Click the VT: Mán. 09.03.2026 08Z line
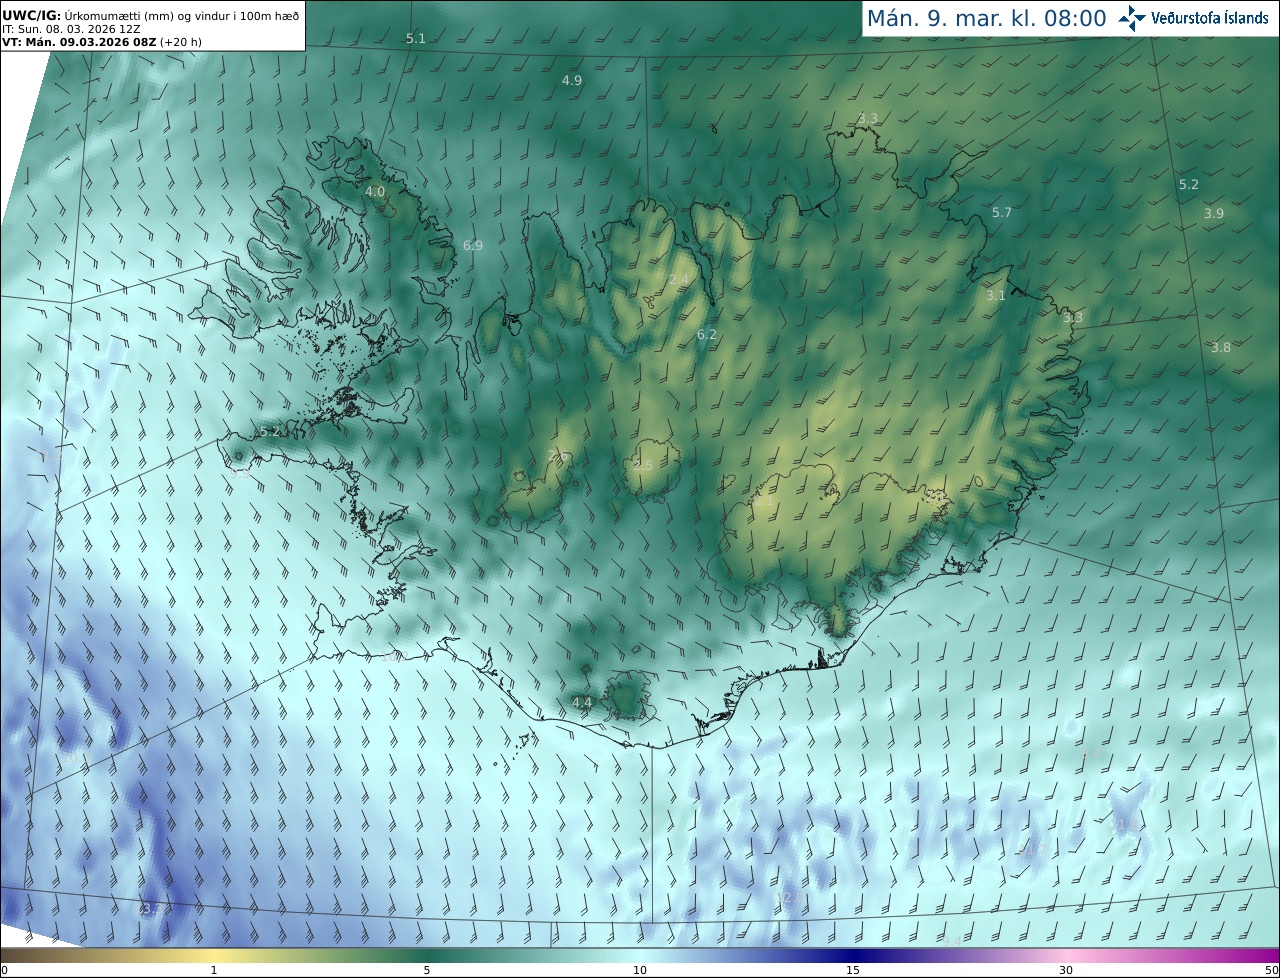This screenshot has height=978, width=1280. coord(101,42)
